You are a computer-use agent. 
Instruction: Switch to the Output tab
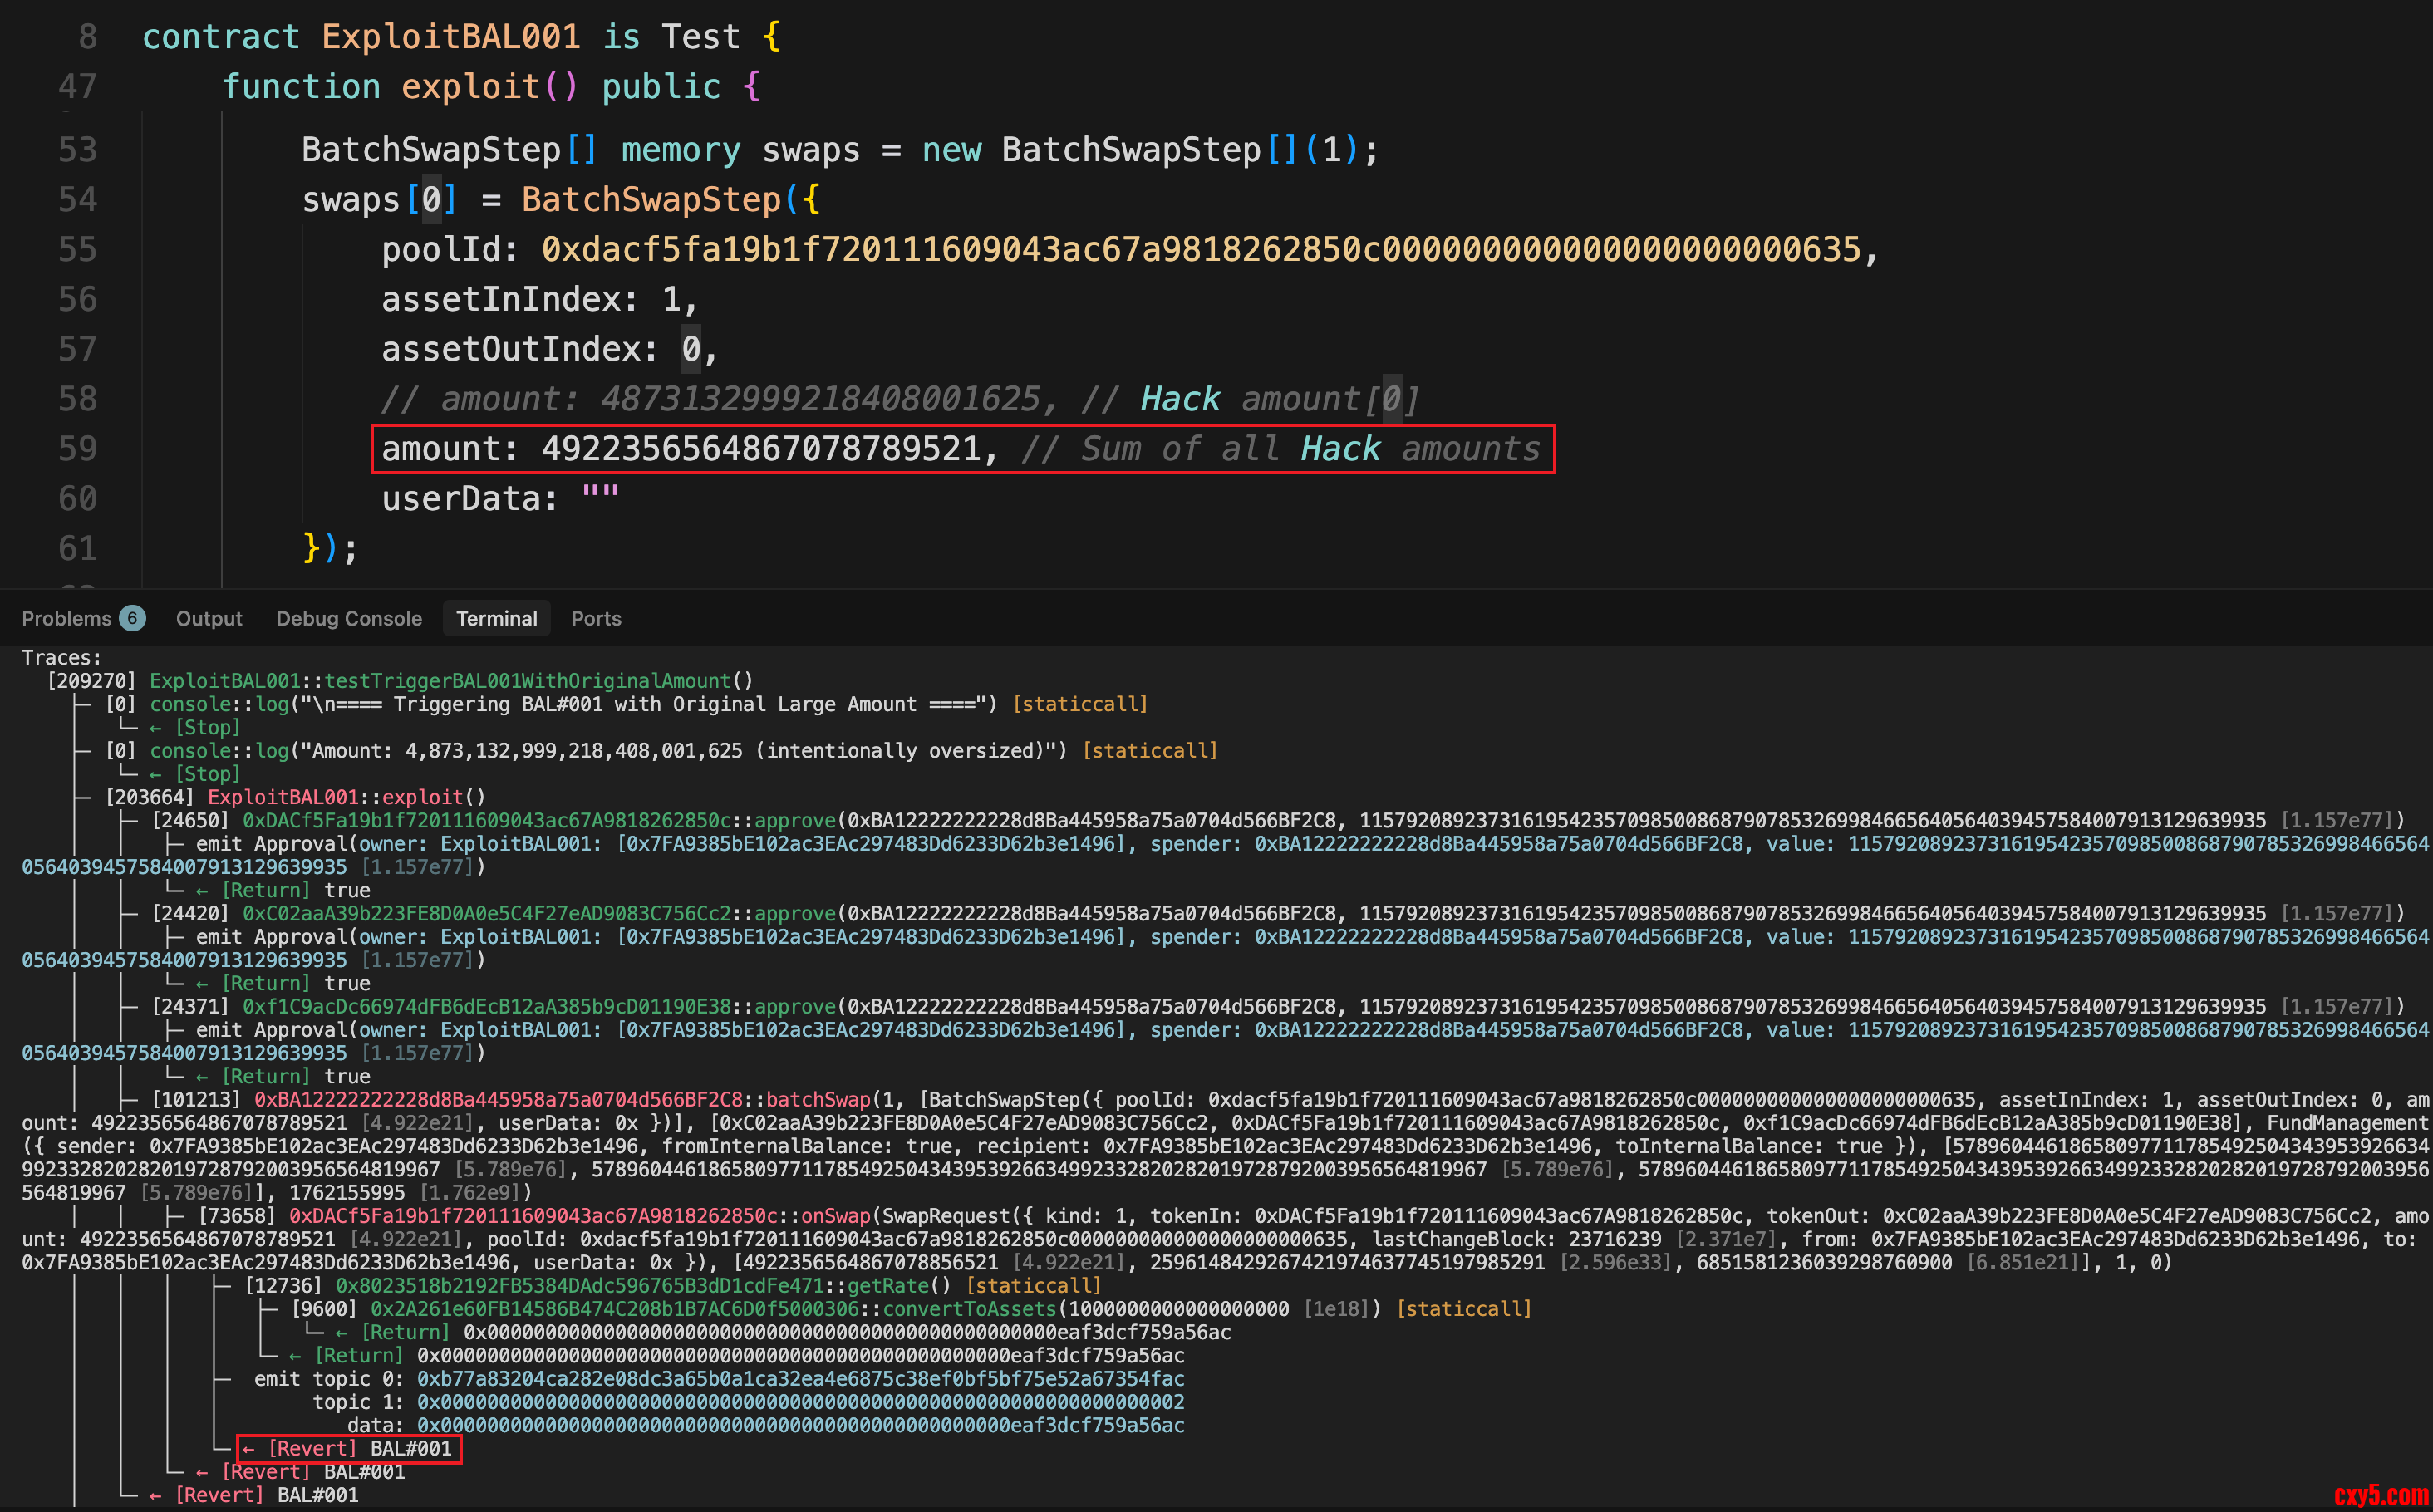pyautogui.click(x=209, y=618)
